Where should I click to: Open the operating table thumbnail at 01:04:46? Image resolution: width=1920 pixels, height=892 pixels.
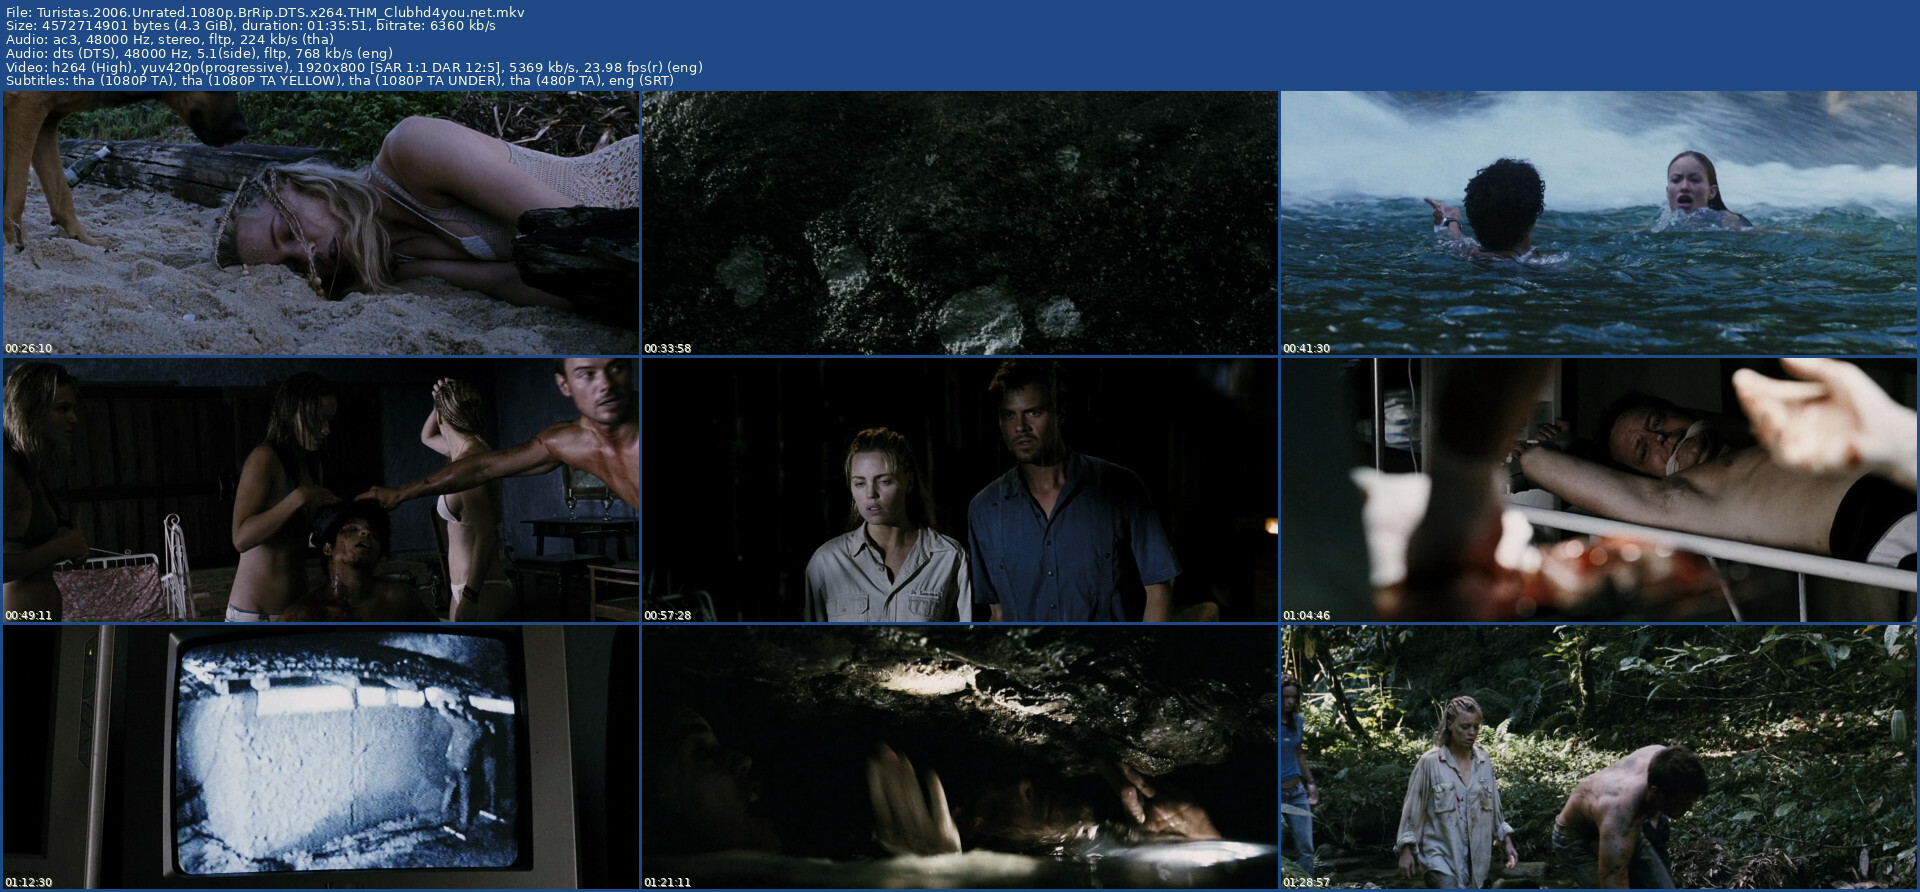pyautogui.click(x=1598, y=490)
